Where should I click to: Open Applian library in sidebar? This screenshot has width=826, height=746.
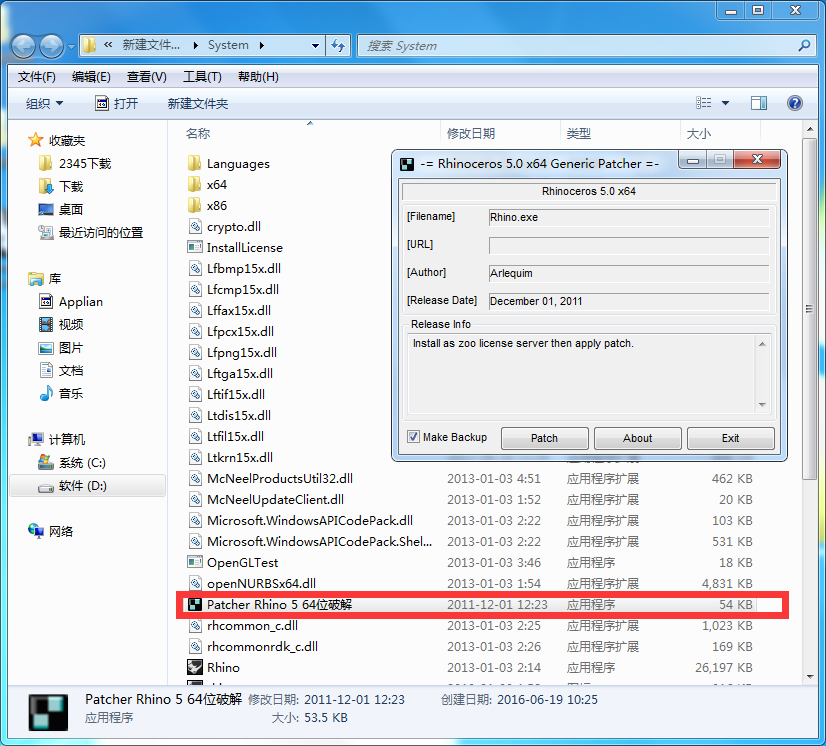71,302
